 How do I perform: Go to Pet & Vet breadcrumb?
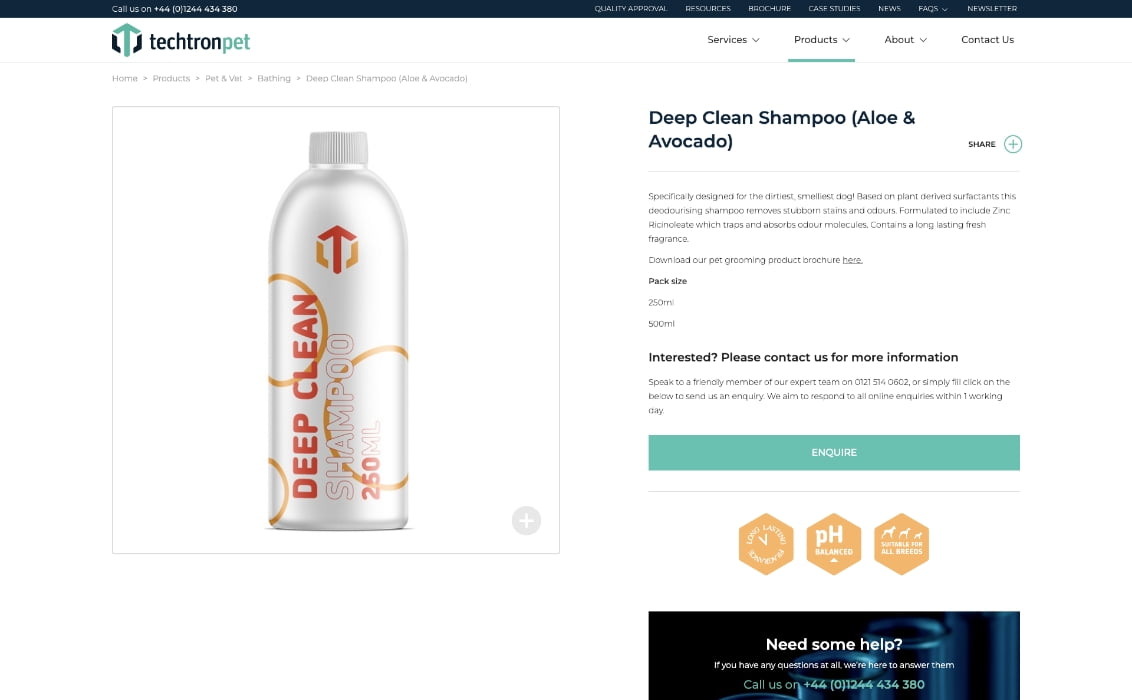tap(223, 79)
